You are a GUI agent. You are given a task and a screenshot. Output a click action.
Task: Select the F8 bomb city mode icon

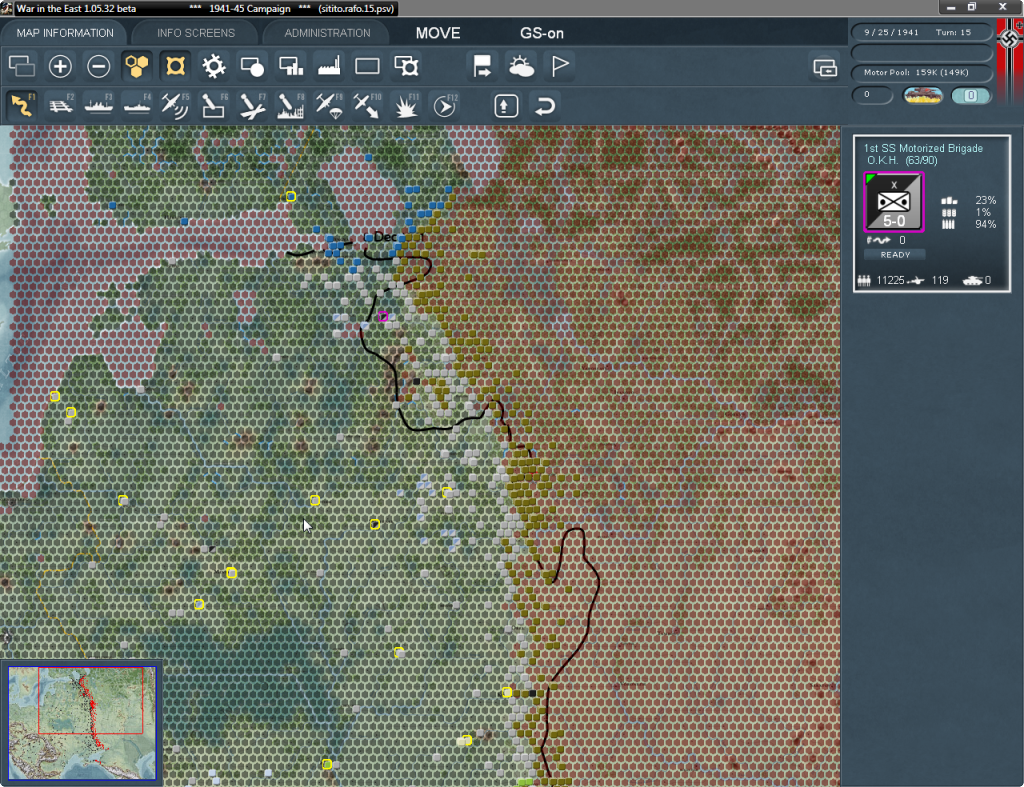pyautogui.click(x=291, y=106)
